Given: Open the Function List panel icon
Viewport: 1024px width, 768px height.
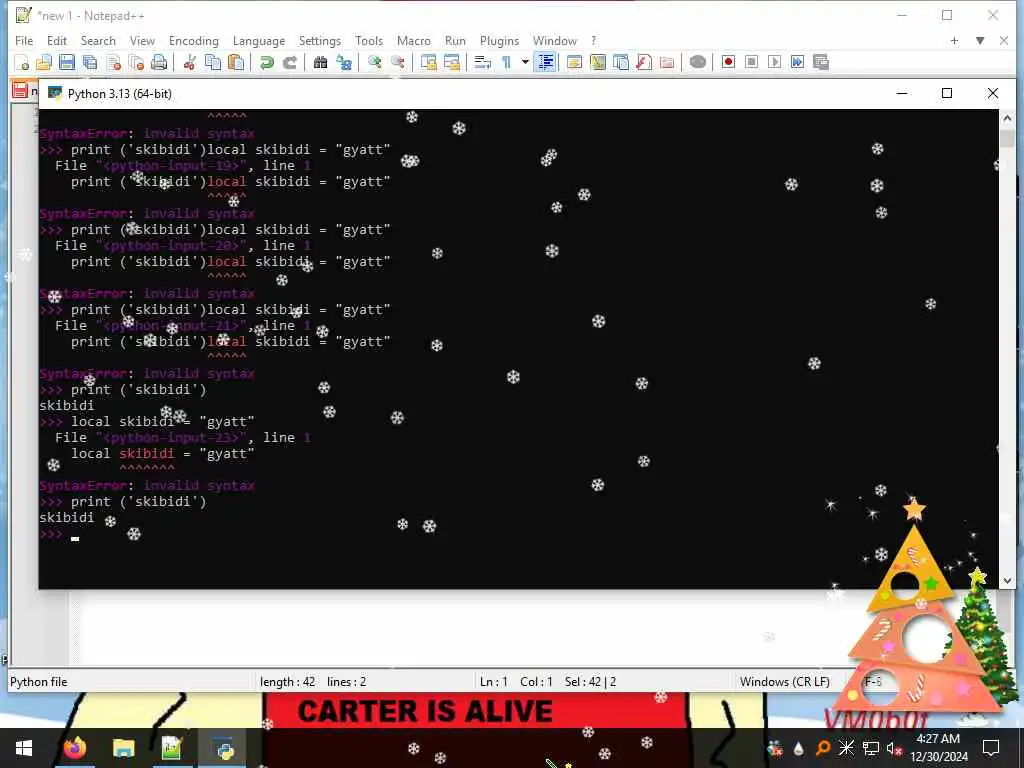Looking at the screenshot, I should (644, 63).
